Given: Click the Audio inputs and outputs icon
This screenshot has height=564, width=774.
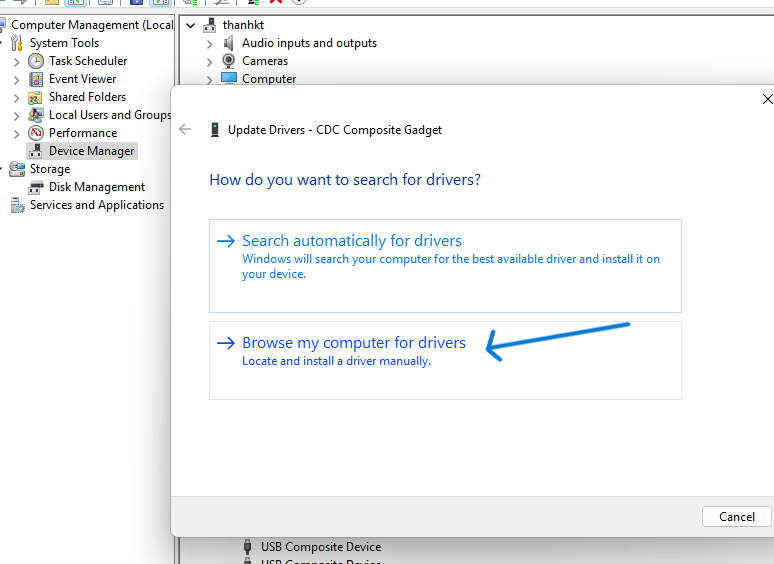Looking at the screenshot, I should pos(229,43).
